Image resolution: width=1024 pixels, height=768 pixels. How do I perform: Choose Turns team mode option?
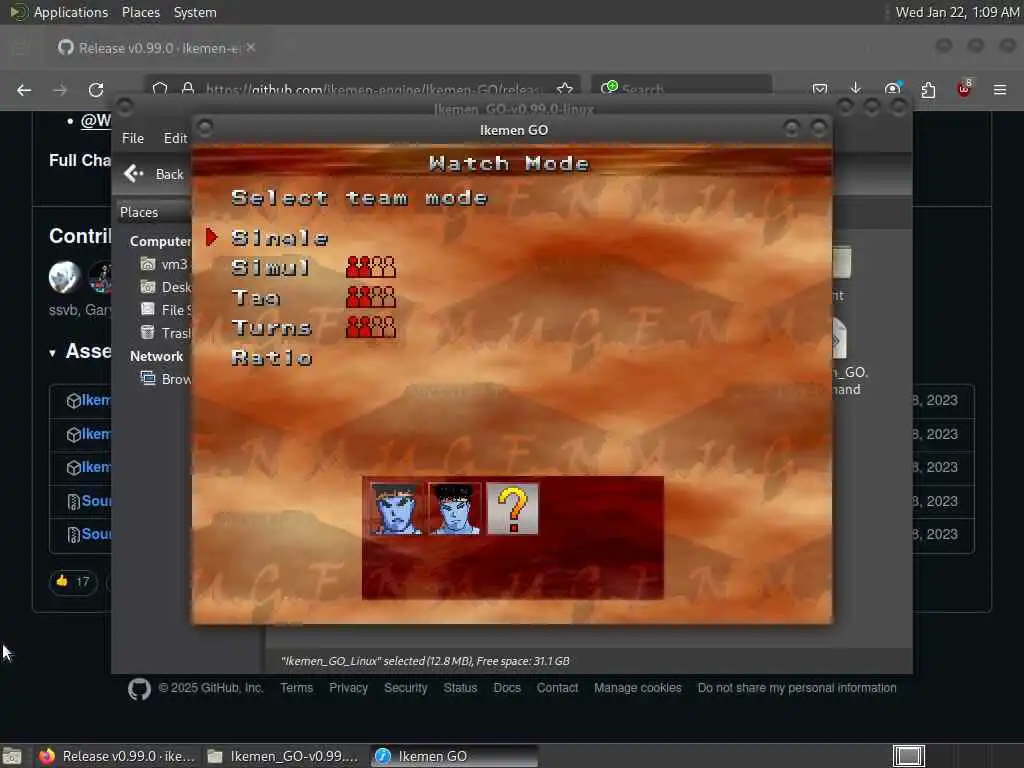tap(272, 327)
